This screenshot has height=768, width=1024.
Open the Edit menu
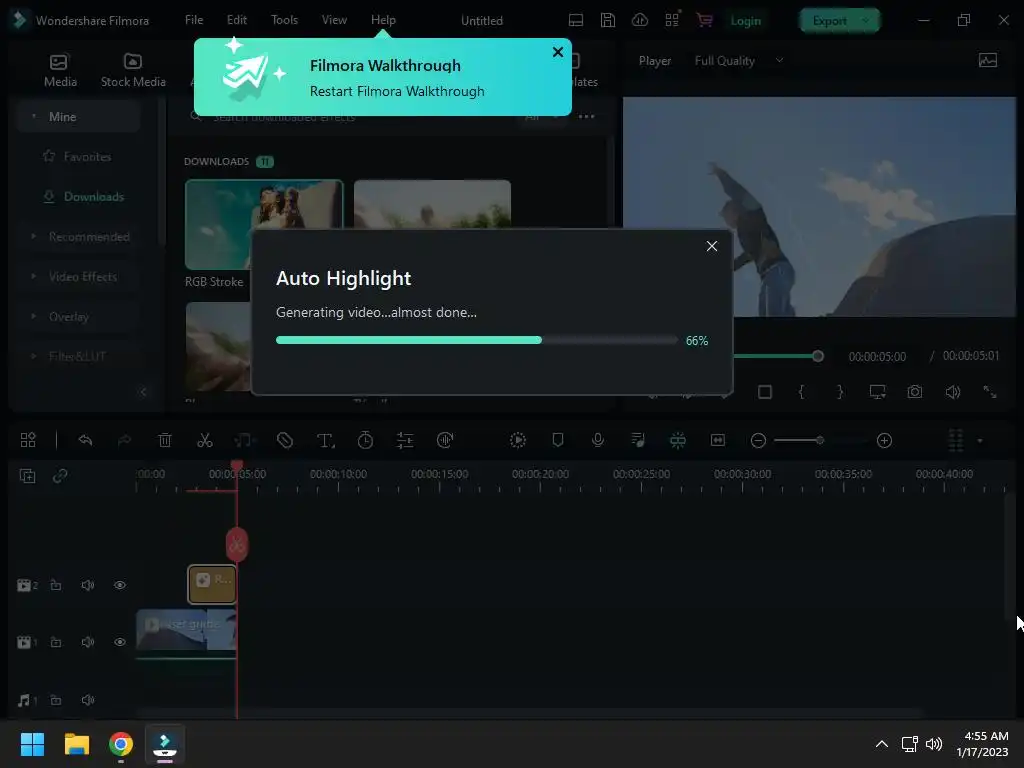coord(237,20)
